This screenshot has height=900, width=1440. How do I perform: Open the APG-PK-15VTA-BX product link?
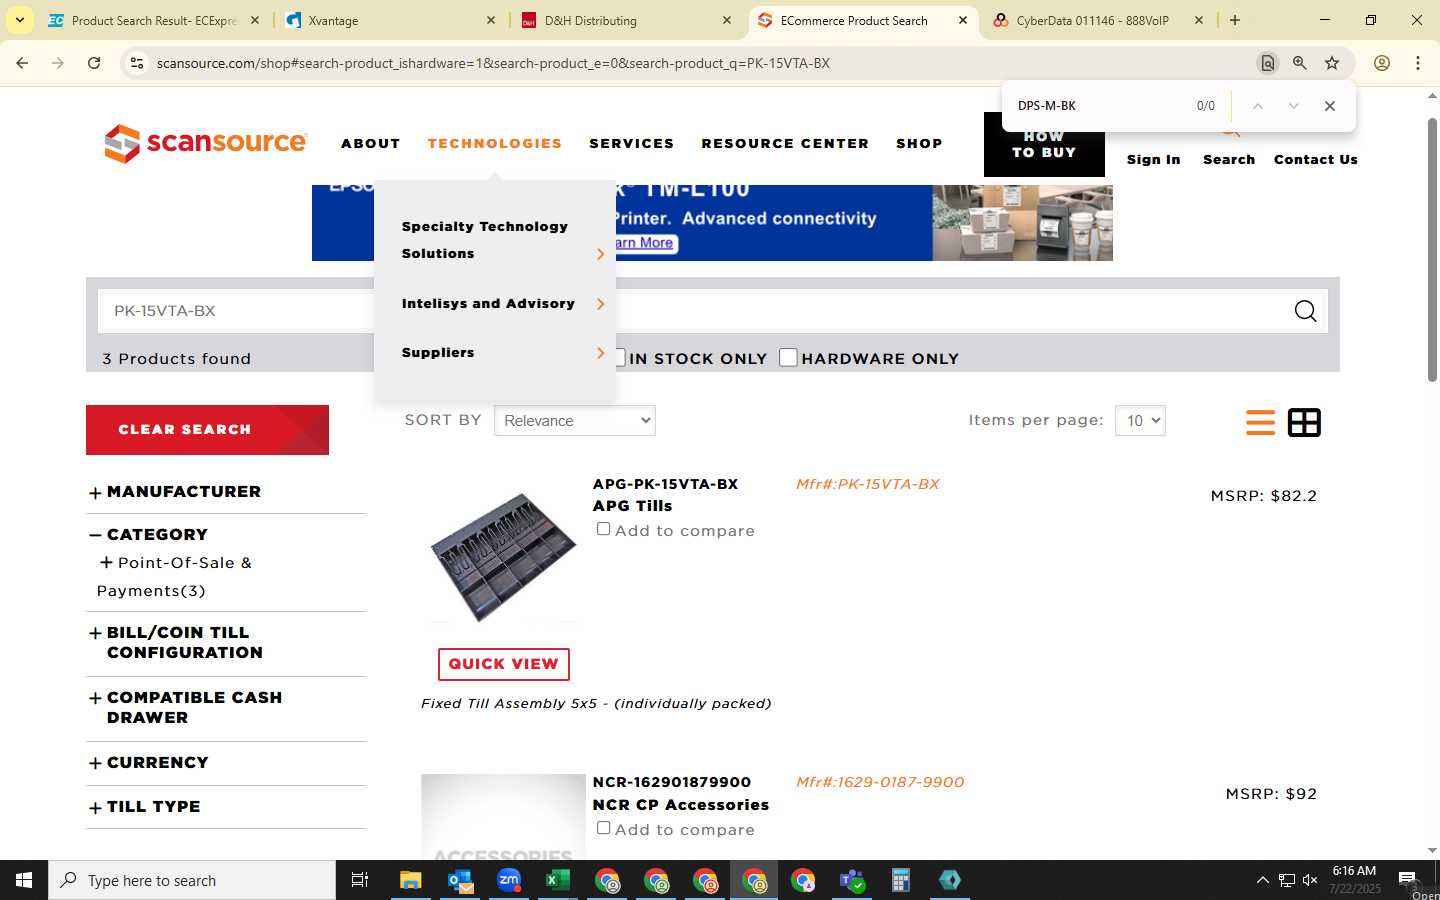[665, 484]
